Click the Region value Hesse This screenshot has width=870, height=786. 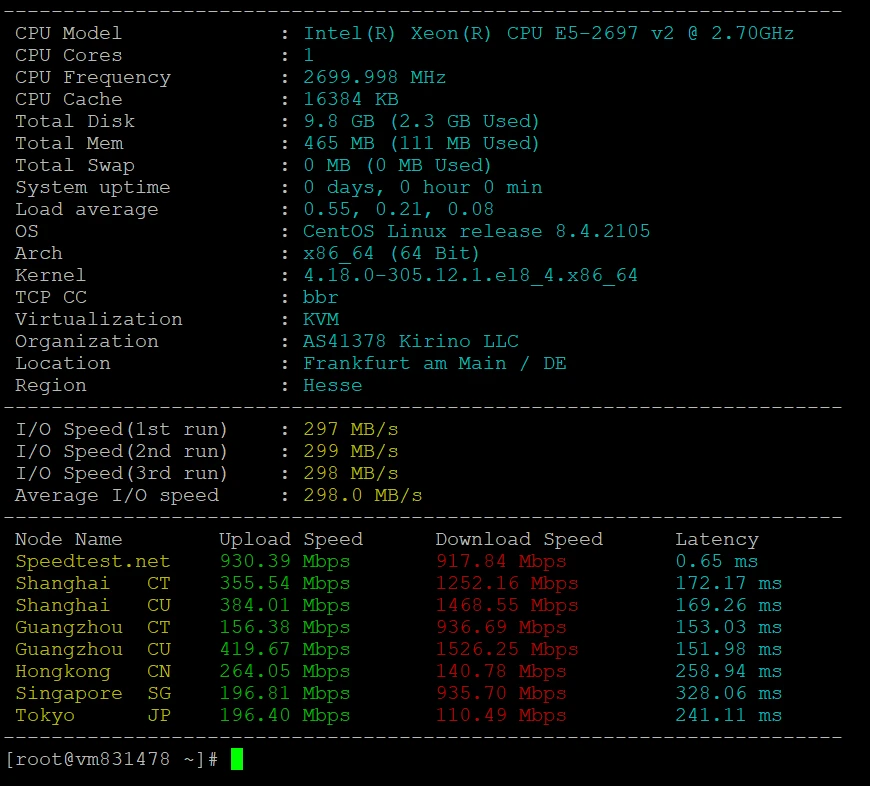[332, 386]
